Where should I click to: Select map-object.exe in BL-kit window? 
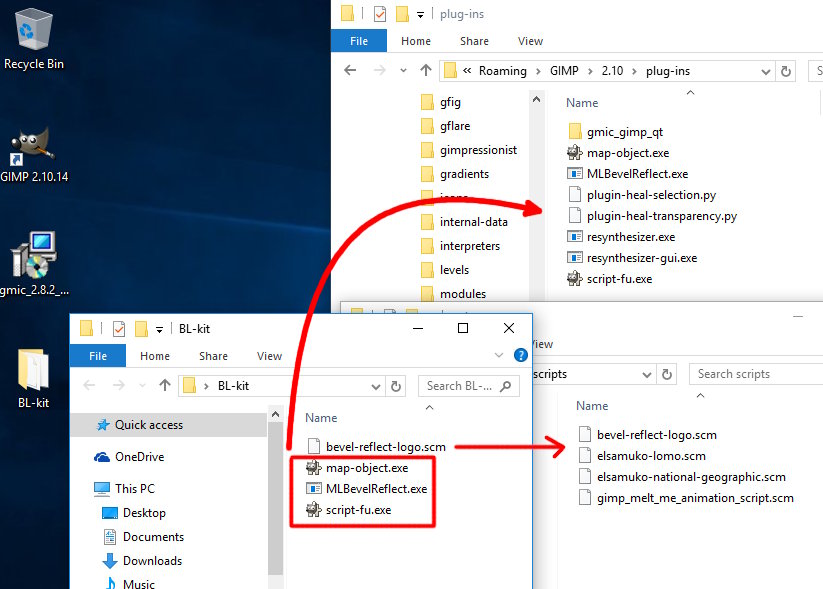click(357, 468)
